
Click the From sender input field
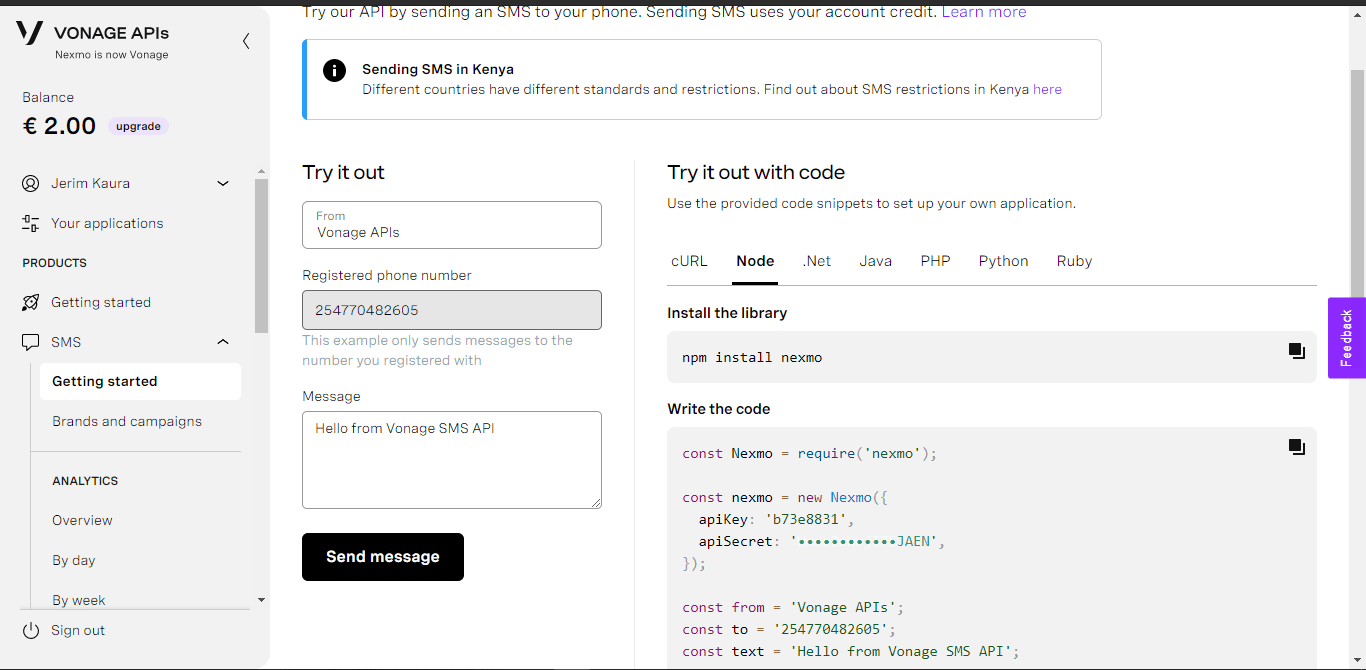[x=452, y=225]
